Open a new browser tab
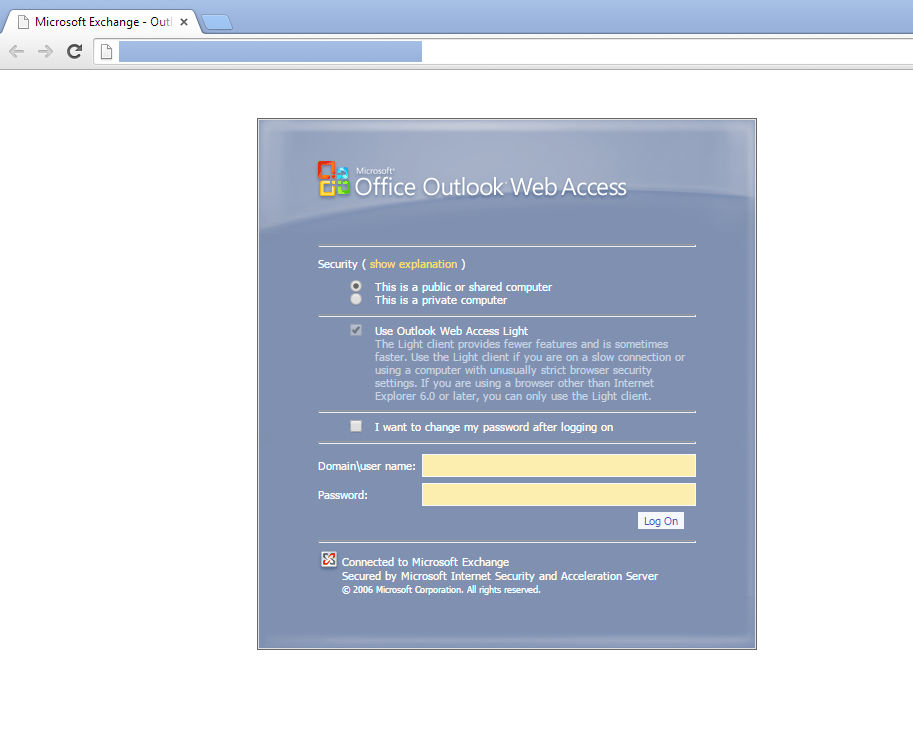Viewport: 913px width, 749px height. 217,22
